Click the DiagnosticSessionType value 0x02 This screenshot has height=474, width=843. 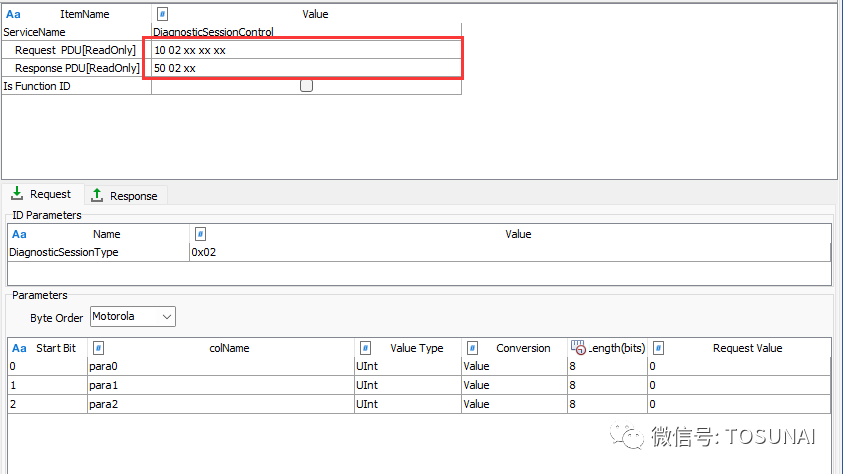[x=510, y=252]
